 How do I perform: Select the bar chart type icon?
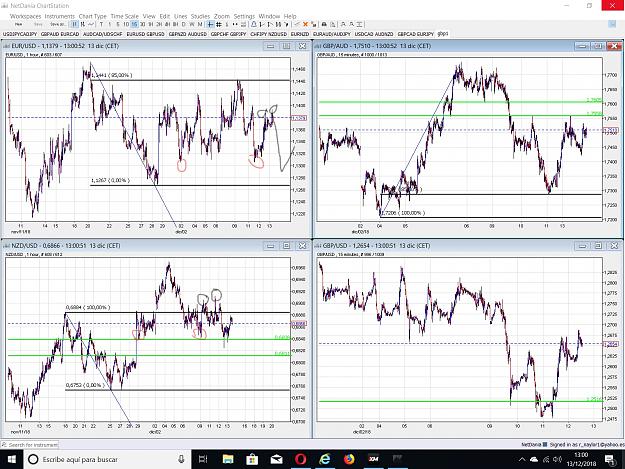coord(75,24)
